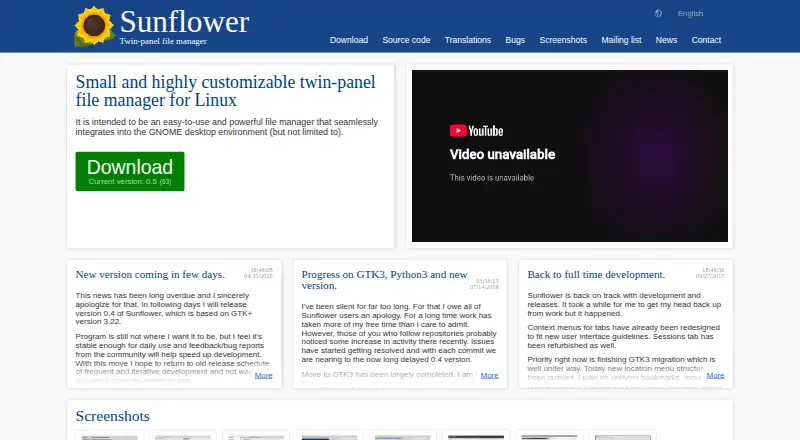Click the Sunflower logo flower icon
Image resolution: width=800 pixels, height=440 pixels.
point(94,26)
